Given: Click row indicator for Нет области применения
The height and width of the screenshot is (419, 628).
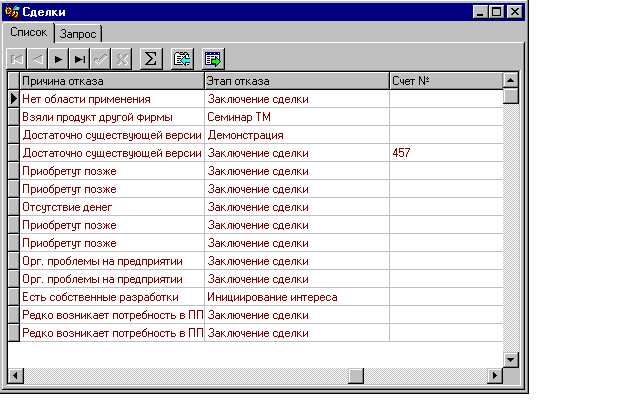Looking at the screenshot, I should [x=14, y=99].
